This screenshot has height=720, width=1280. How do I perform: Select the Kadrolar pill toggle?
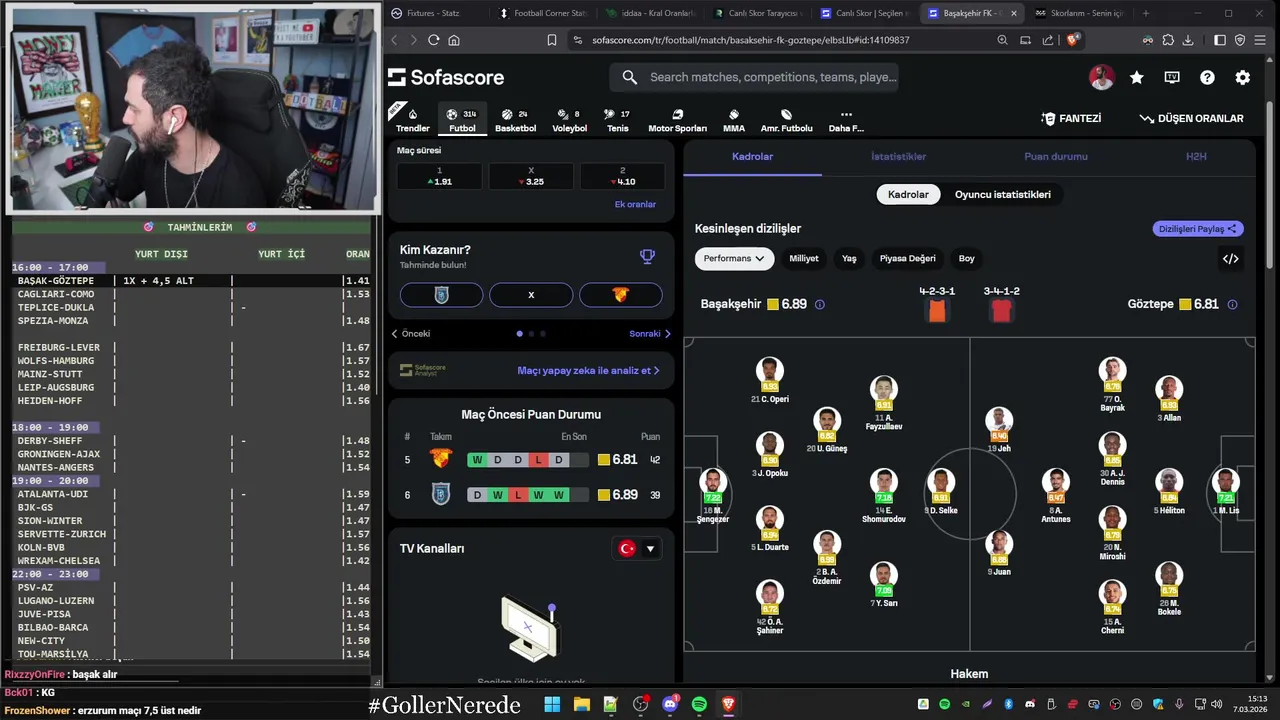click(908, 194)
